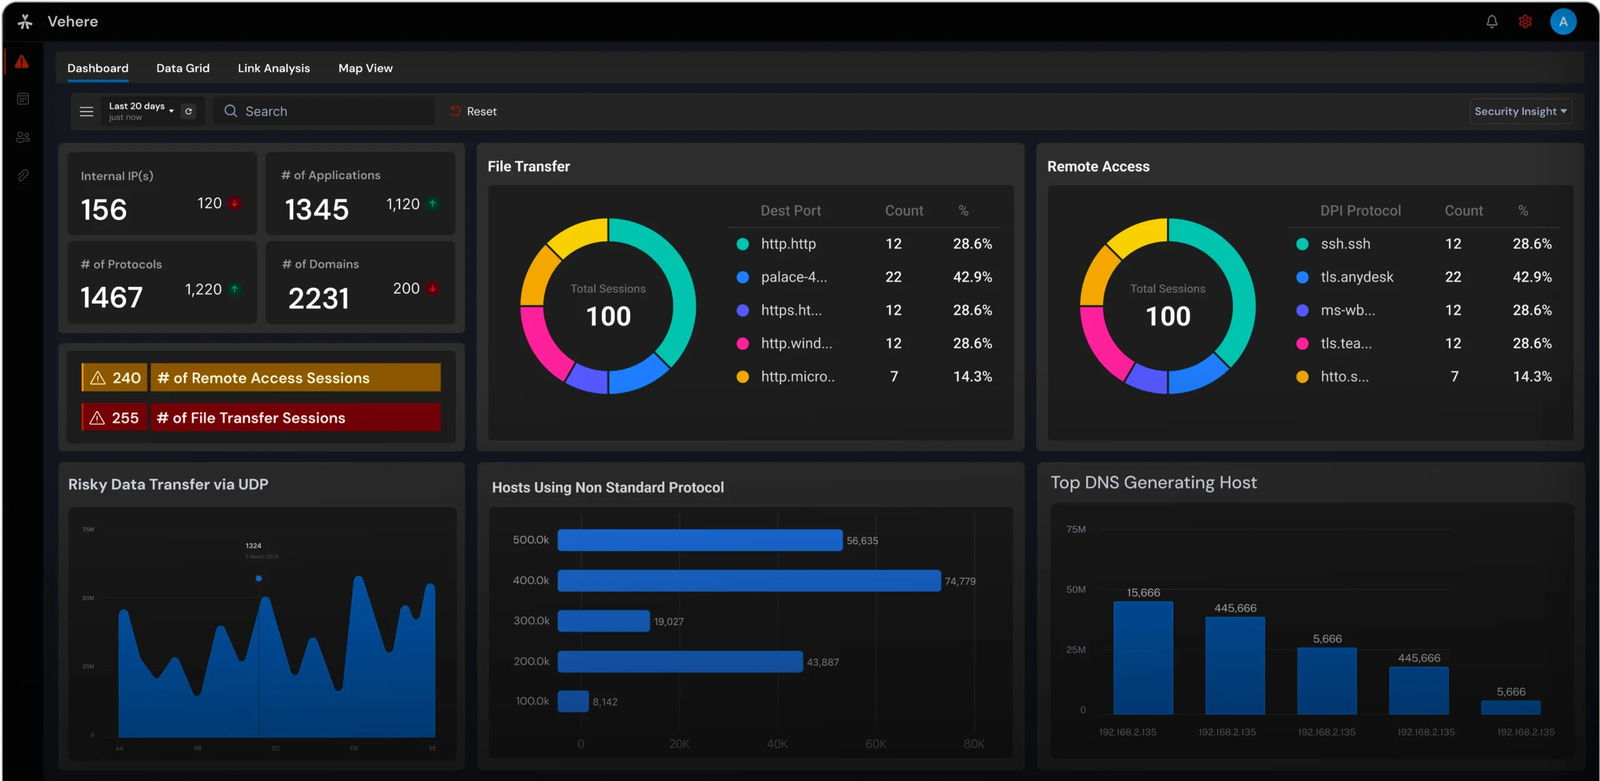Open the paperclip icon in the left sidebar

pyautogui.click(x=23, y=175)
